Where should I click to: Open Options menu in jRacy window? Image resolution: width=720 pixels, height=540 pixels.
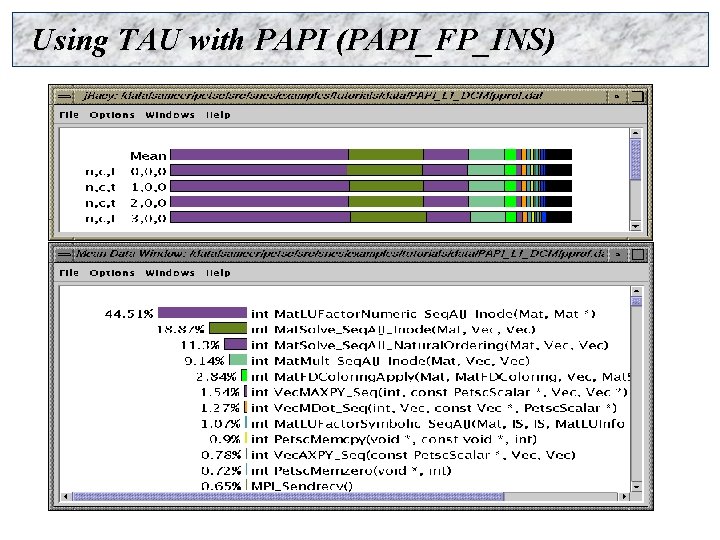click(112, 115)
